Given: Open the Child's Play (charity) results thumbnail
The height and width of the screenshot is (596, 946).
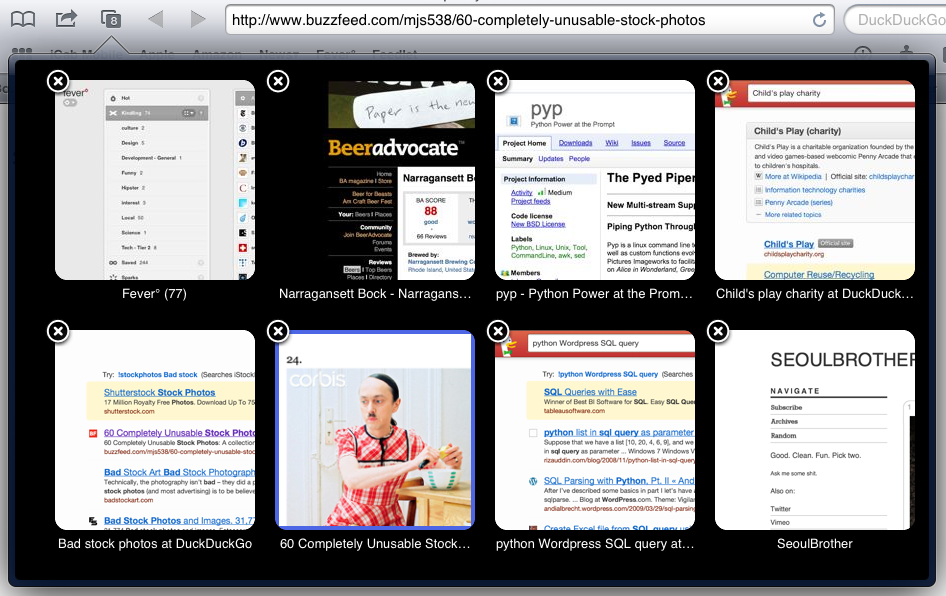Looking at the screenshot, I should point(815,180).
